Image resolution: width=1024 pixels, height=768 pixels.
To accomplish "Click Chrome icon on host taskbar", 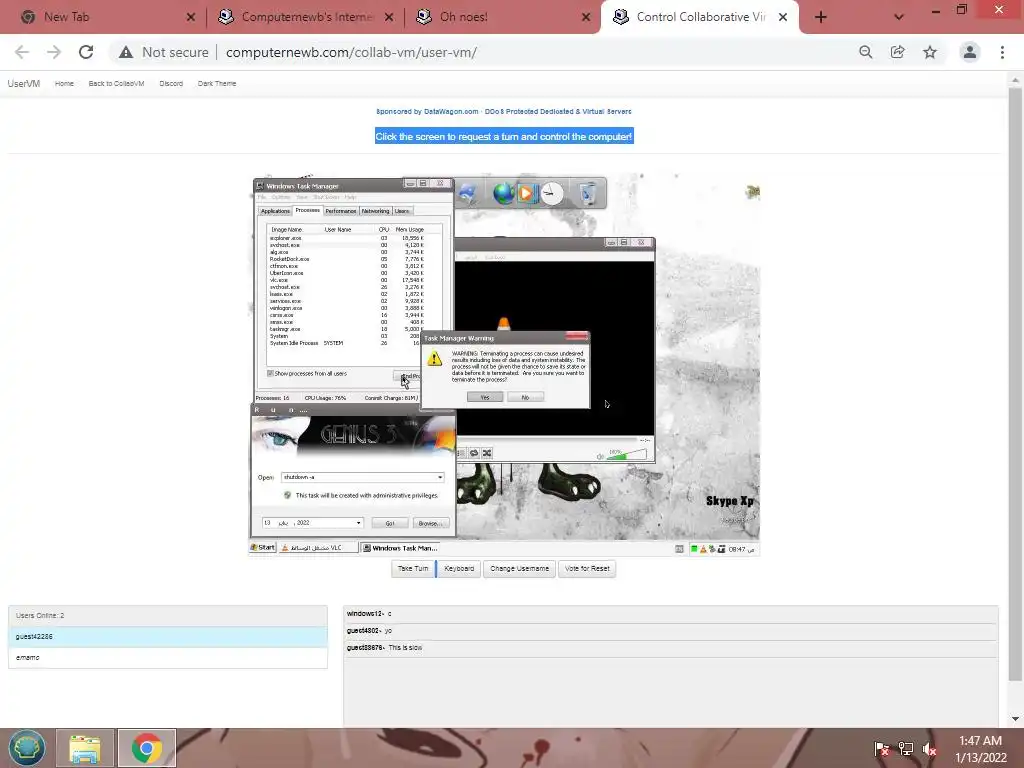I will pyautogui.click(x=147, y=748).
